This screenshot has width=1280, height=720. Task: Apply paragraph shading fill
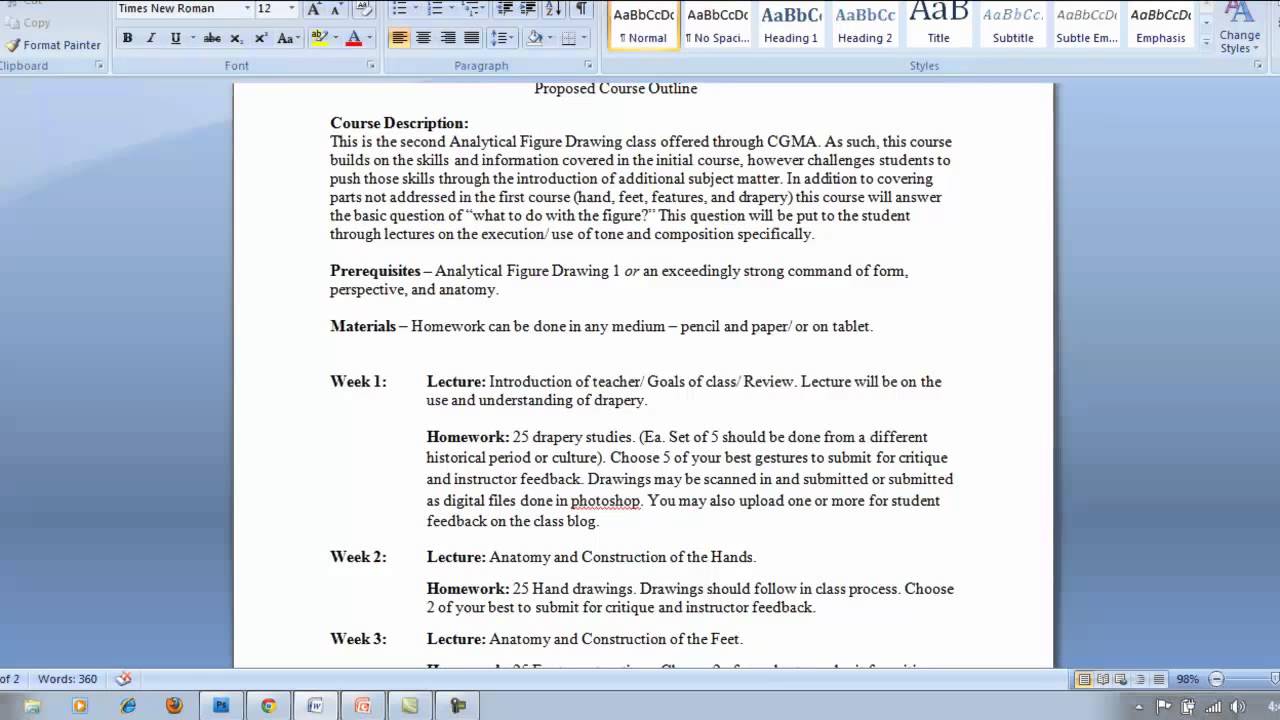534,38
